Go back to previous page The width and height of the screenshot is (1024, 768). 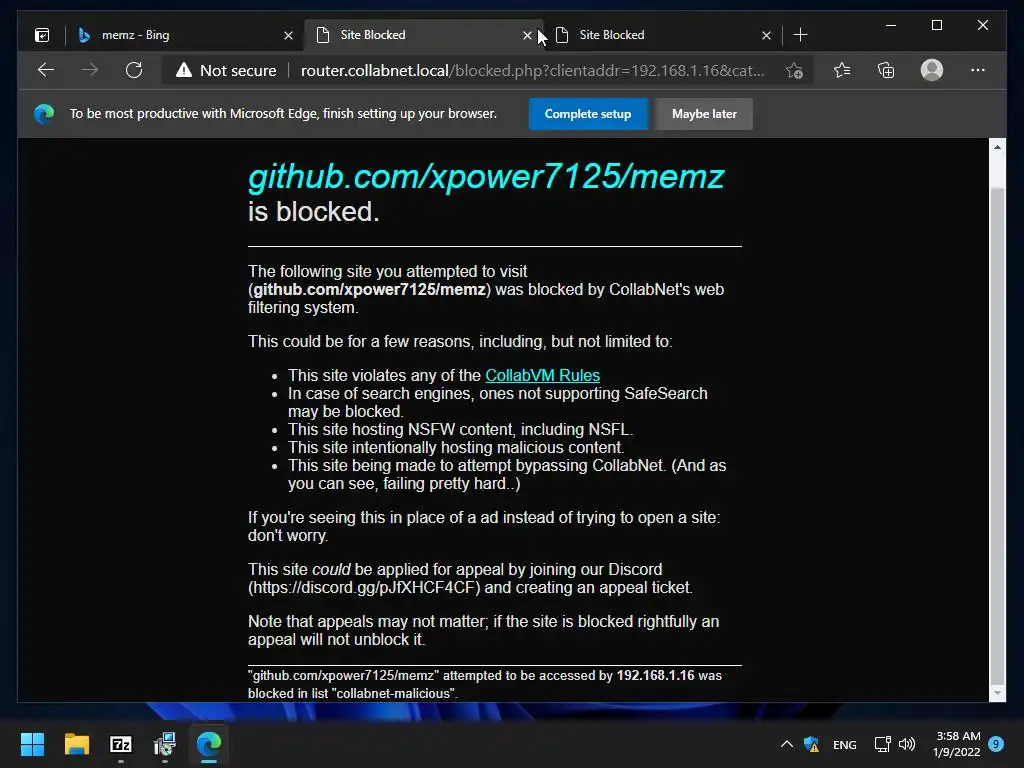pos(46,70)
